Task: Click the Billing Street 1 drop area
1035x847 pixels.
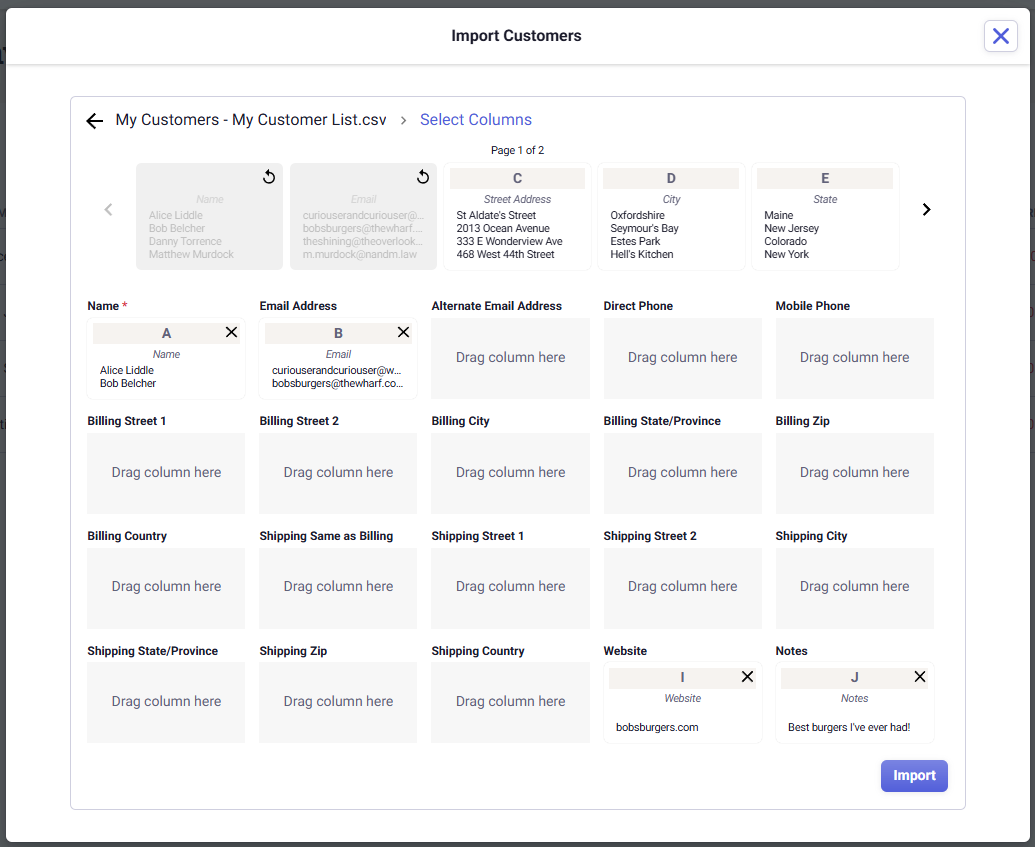Action: (x=166, y=473)
